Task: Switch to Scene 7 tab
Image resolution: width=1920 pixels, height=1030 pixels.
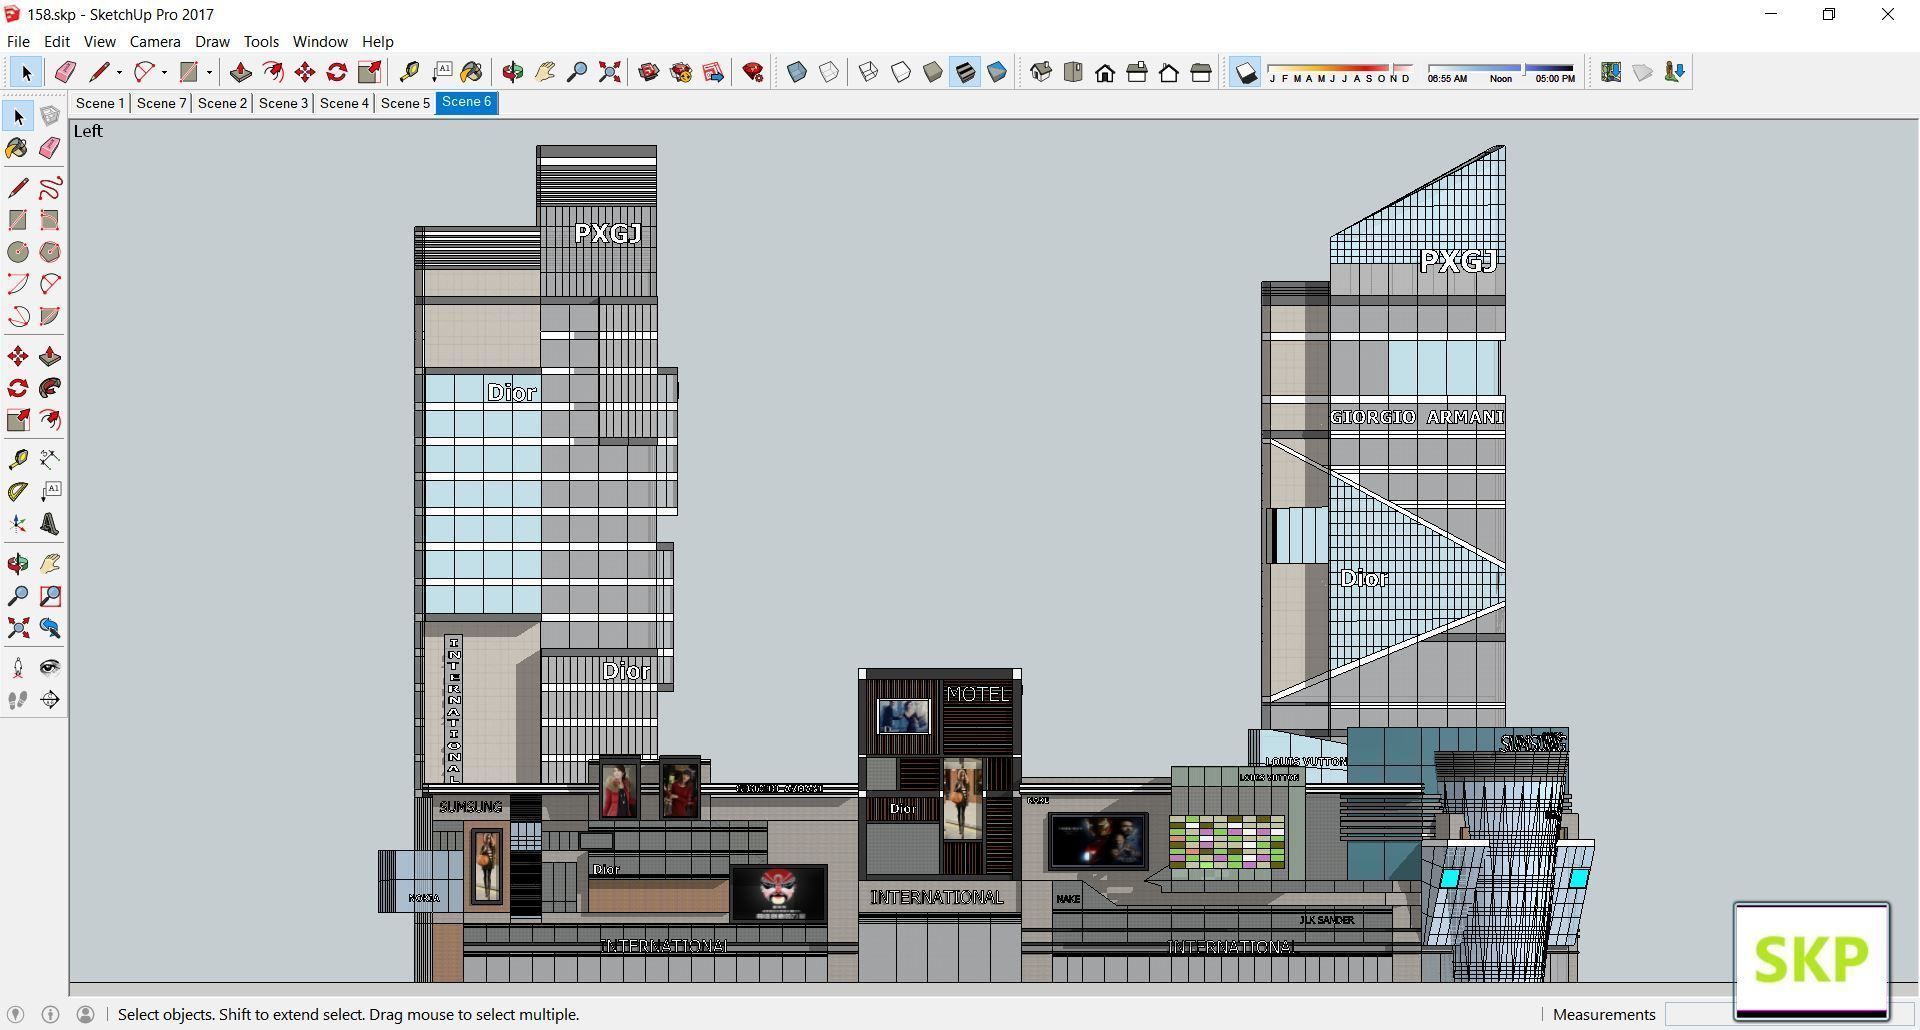Action: [161, 103]
